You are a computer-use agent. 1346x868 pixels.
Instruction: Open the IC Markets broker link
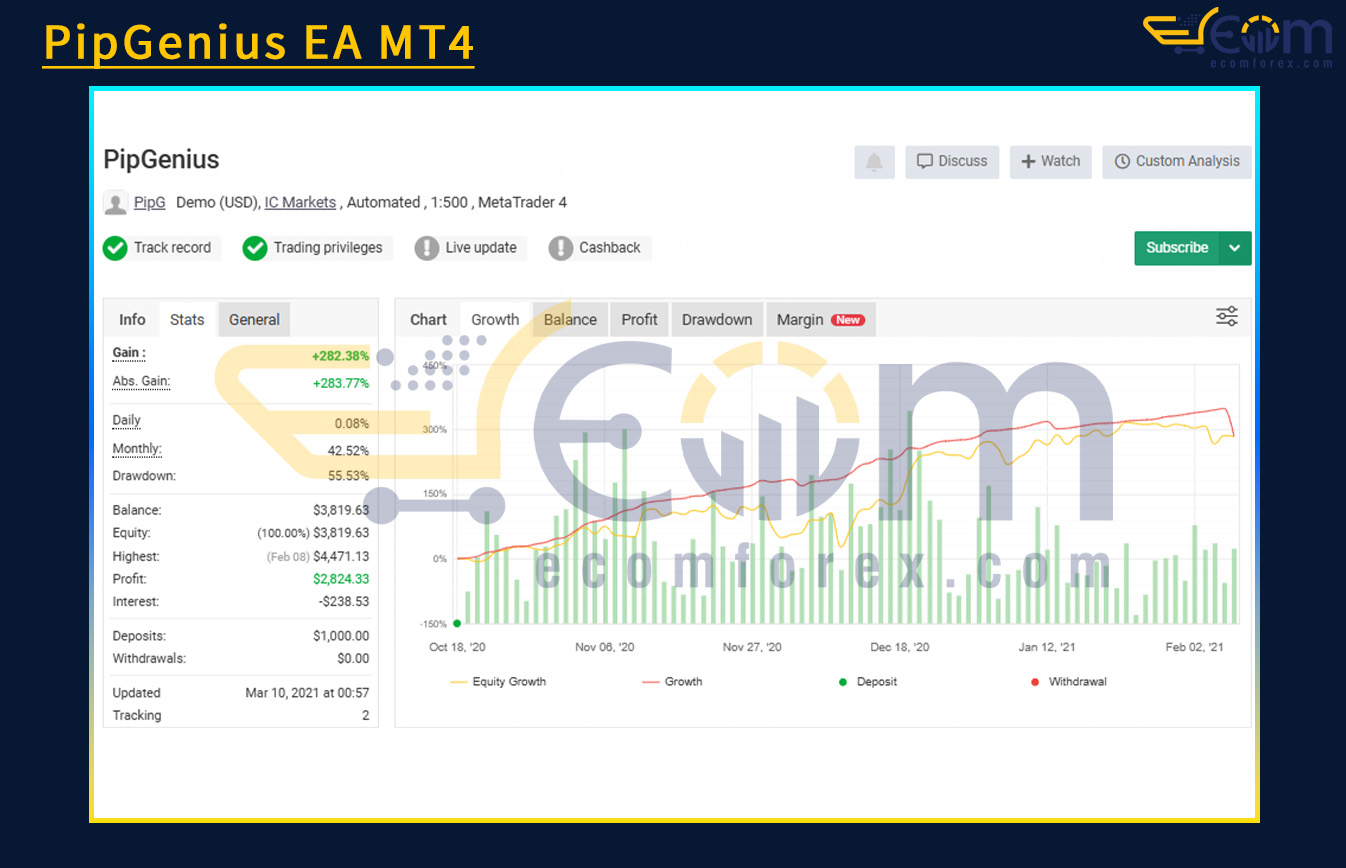pyautogui.click(x=300, y=202)
